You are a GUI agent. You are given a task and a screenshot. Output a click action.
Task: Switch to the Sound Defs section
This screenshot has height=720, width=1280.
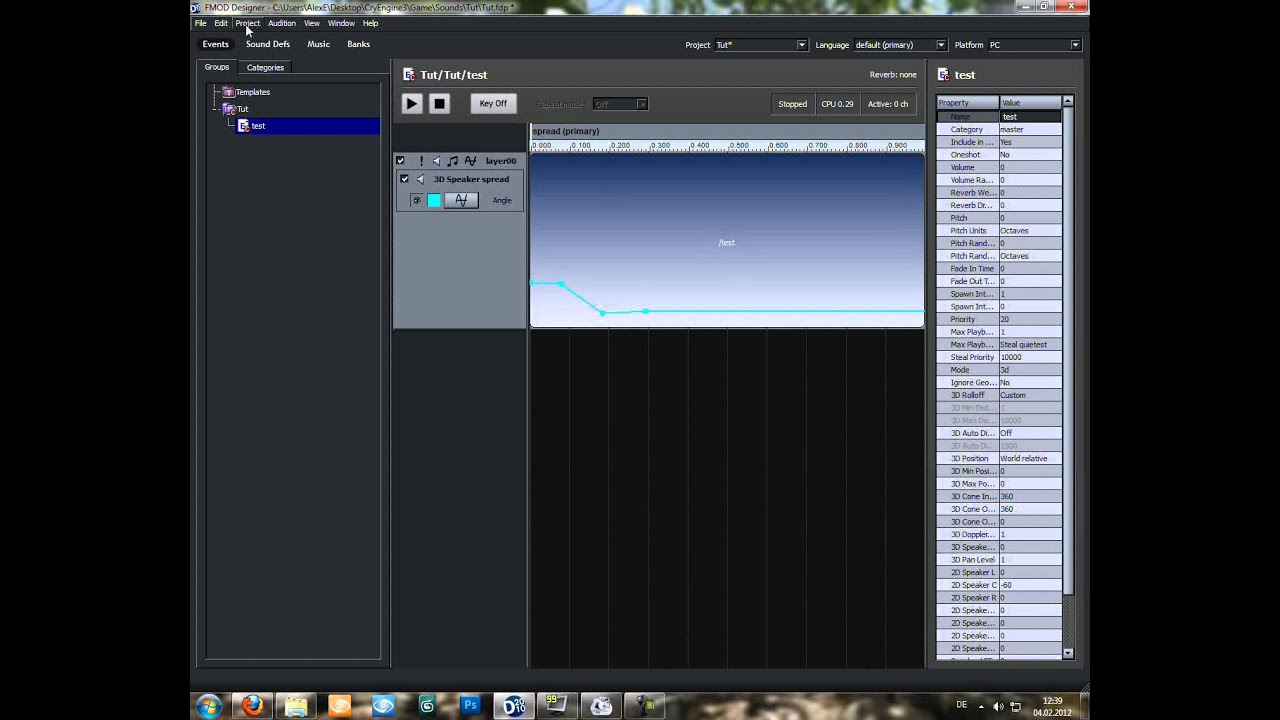(268, 44)
